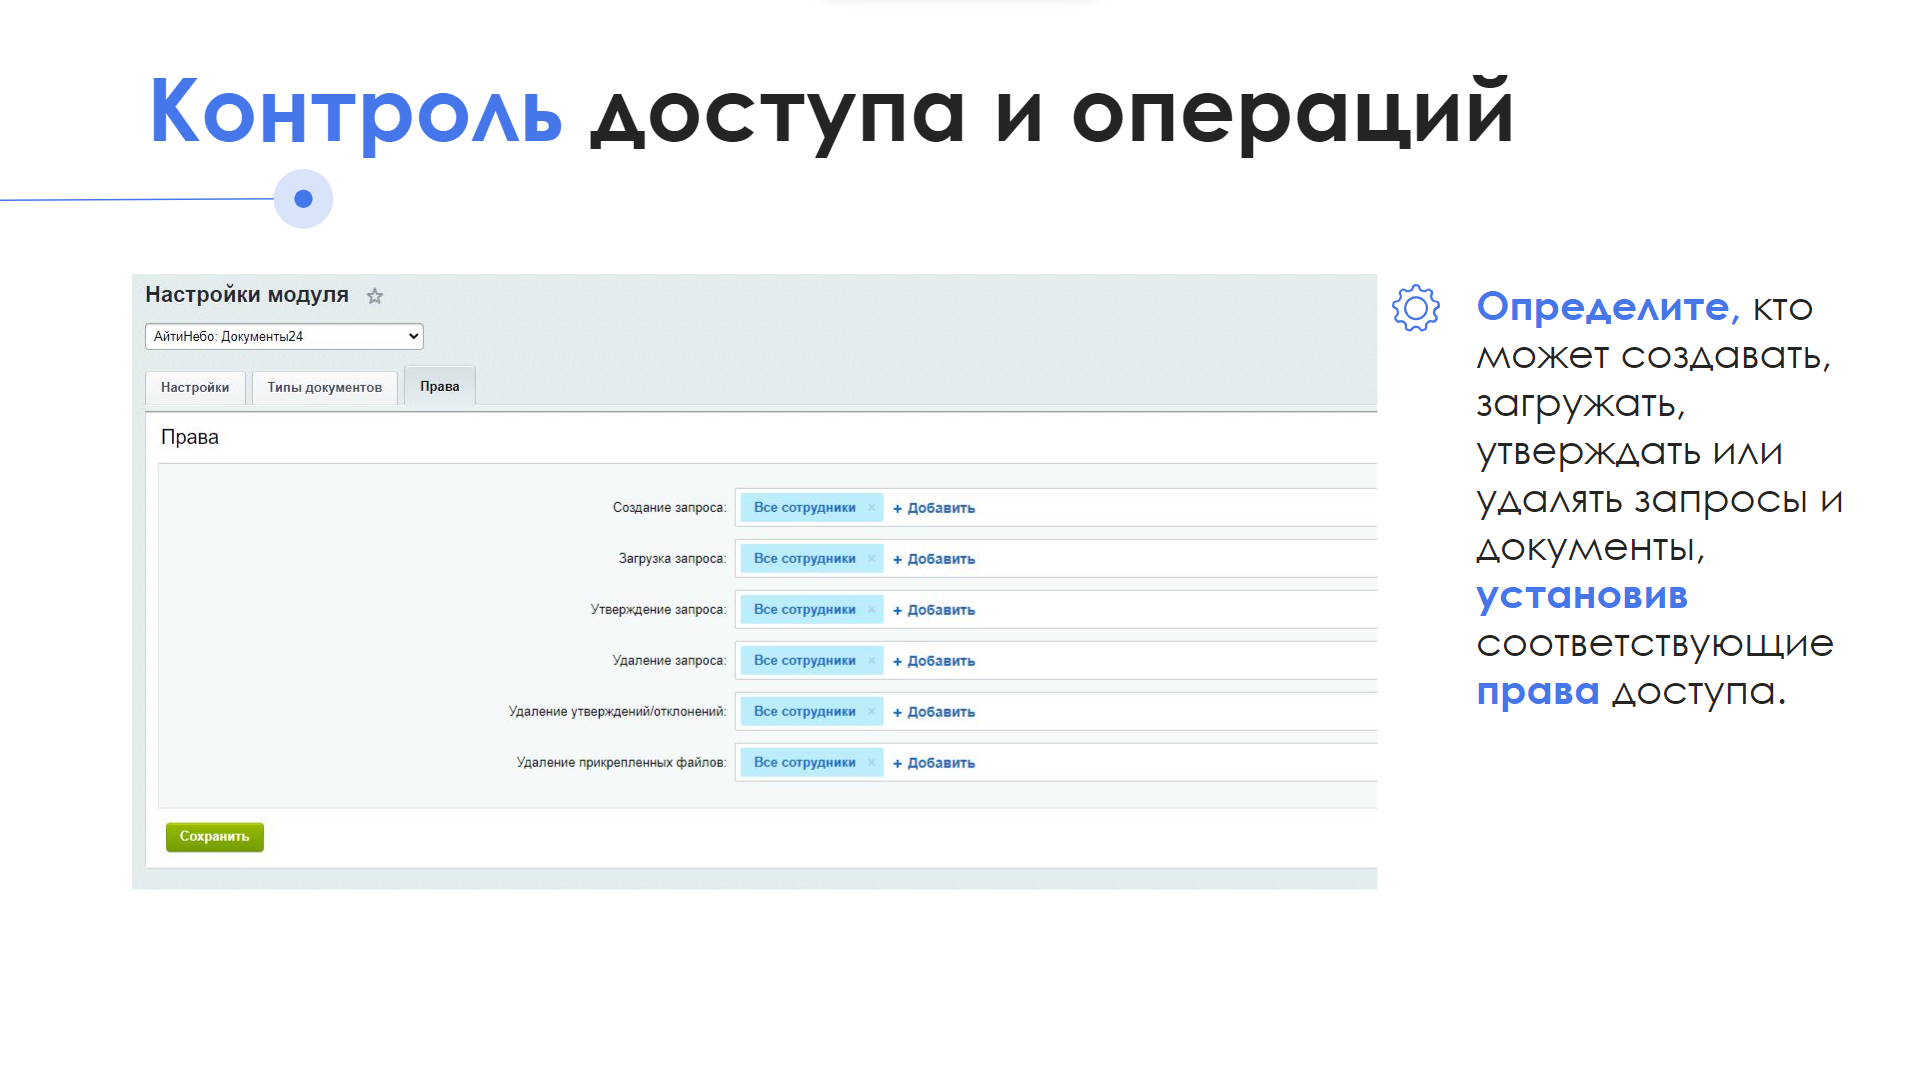Remove 'Все сотрудники' tag from Загрузка запроса
The height and width of the screenshot is (1080, 1920).
point(871,559)
